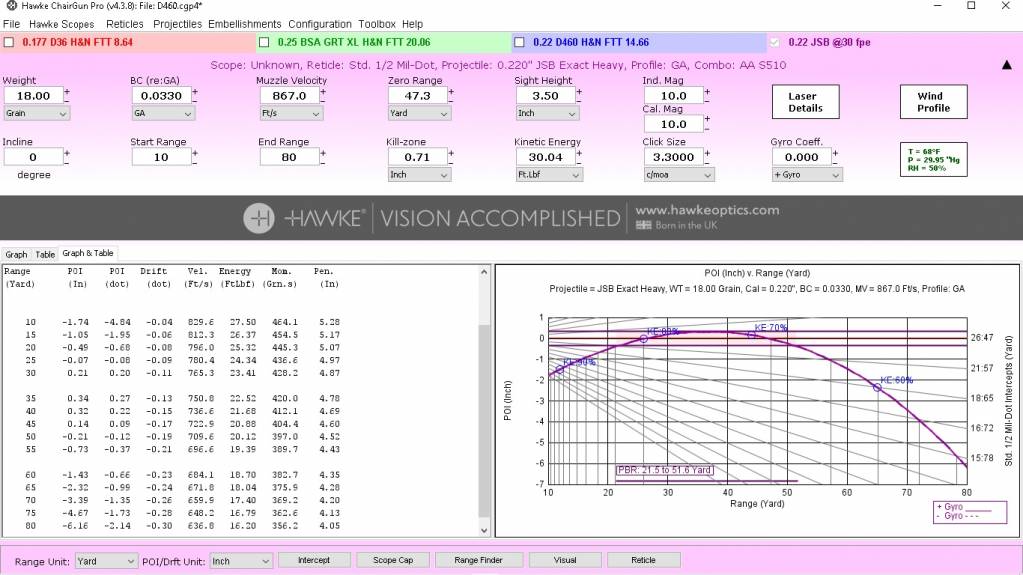This screenshot has width=1023, height=575.
Task: Open the Help menu
Action: point(412,24)
